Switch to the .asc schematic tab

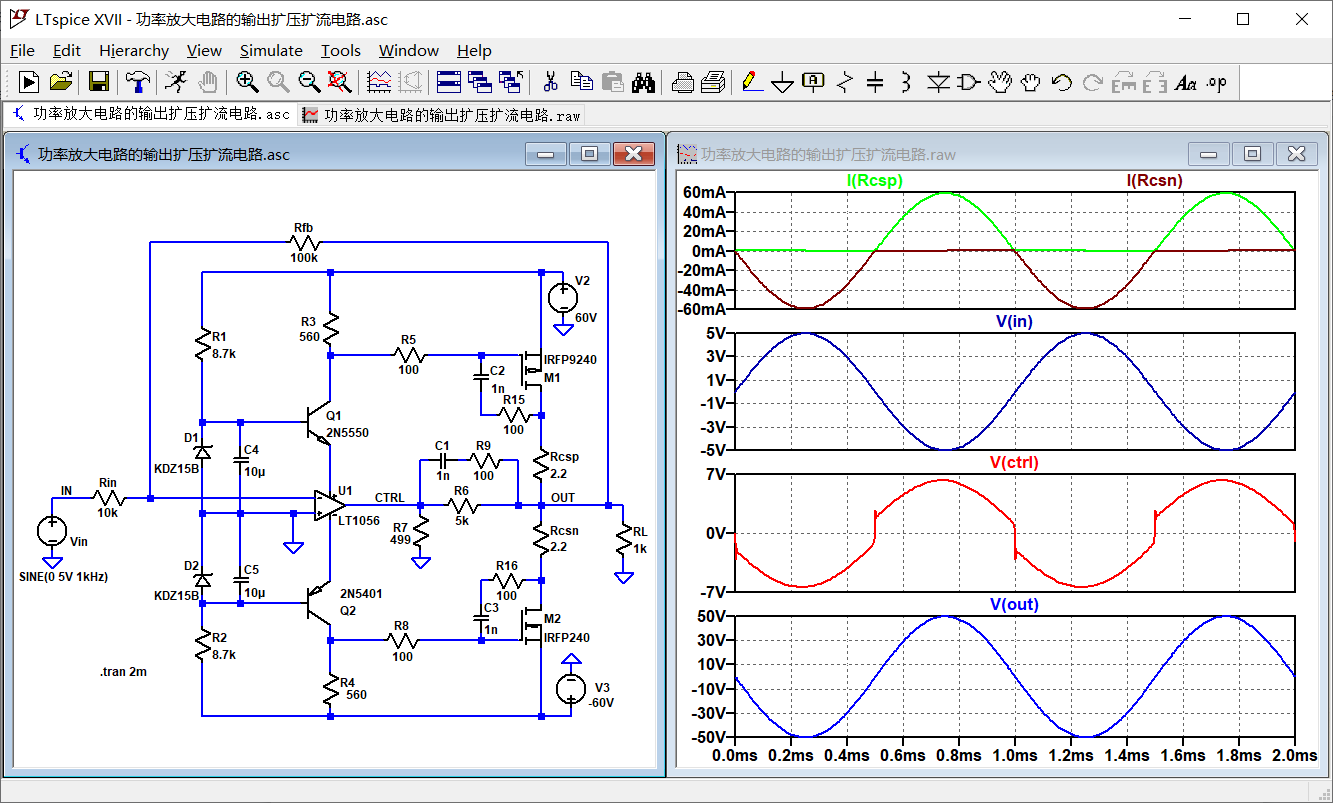click(150, 115)
